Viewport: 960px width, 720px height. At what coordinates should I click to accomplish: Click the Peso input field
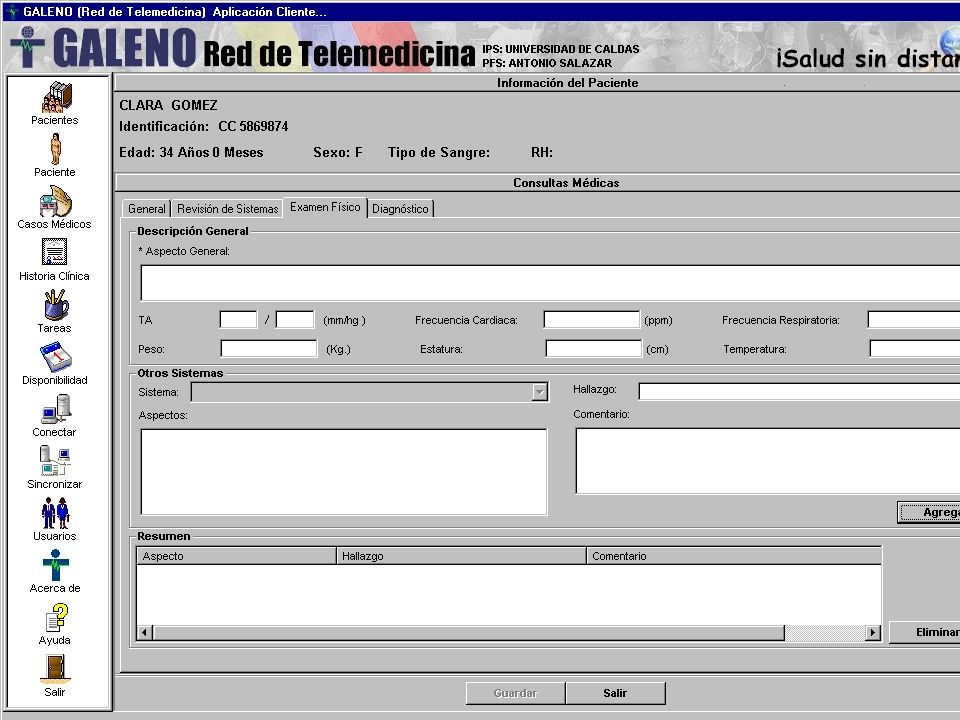pos(269,349)
